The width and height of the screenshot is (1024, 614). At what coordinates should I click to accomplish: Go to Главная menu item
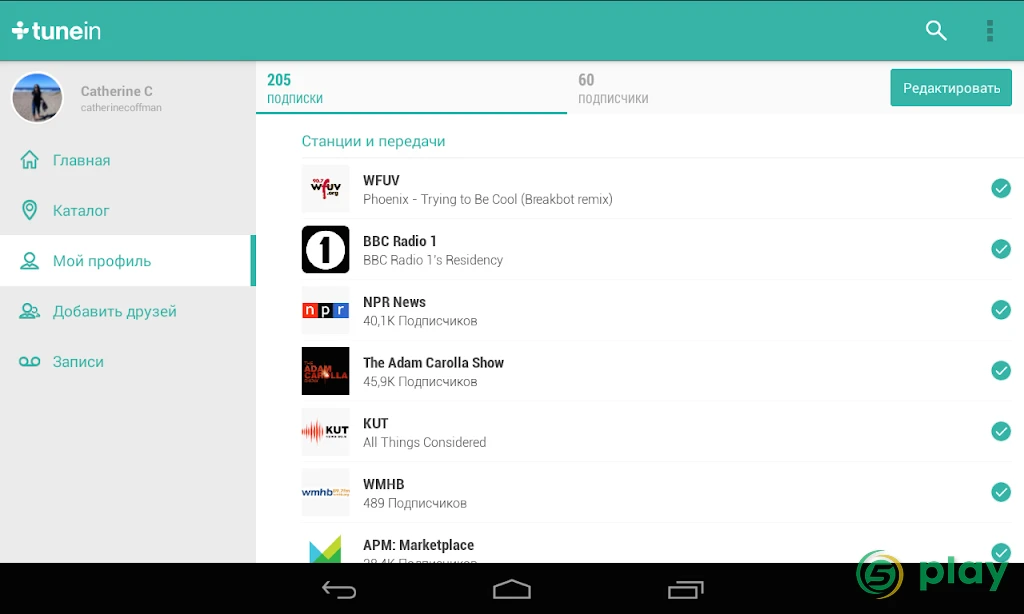(127, 160)
